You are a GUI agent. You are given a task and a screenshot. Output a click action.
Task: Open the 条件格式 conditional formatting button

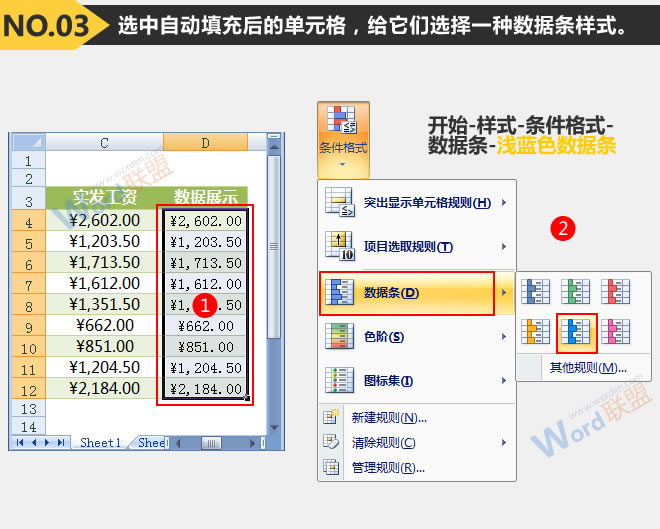point(343,140)
